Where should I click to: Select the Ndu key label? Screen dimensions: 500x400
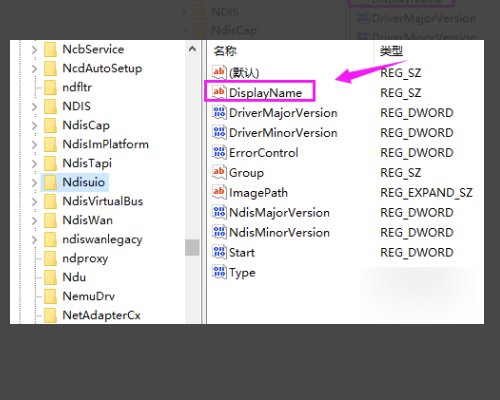(x=74, y=277)
